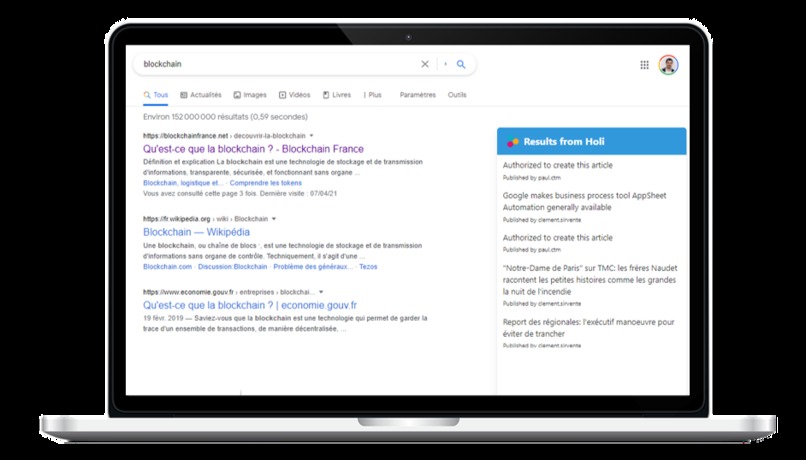
Task: Click the blue magnifier search icon
Action: point(461,64)
